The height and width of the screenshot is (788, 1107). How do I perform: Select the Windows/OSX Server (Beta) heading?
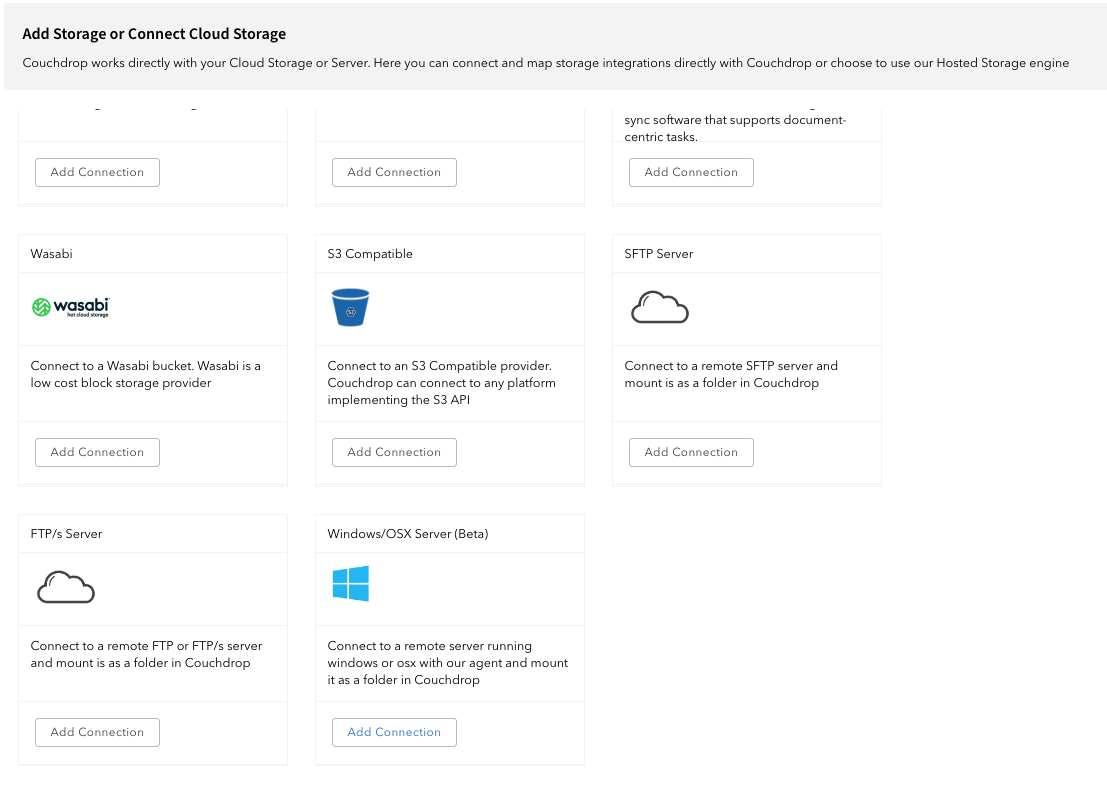point(408,534)
